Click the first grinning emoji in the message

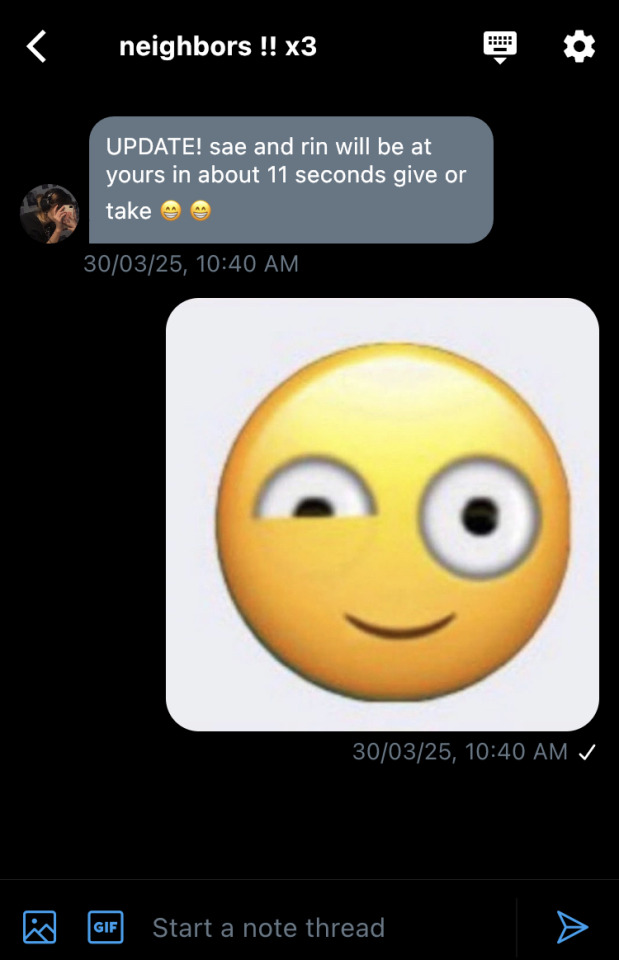coord(171,211)
